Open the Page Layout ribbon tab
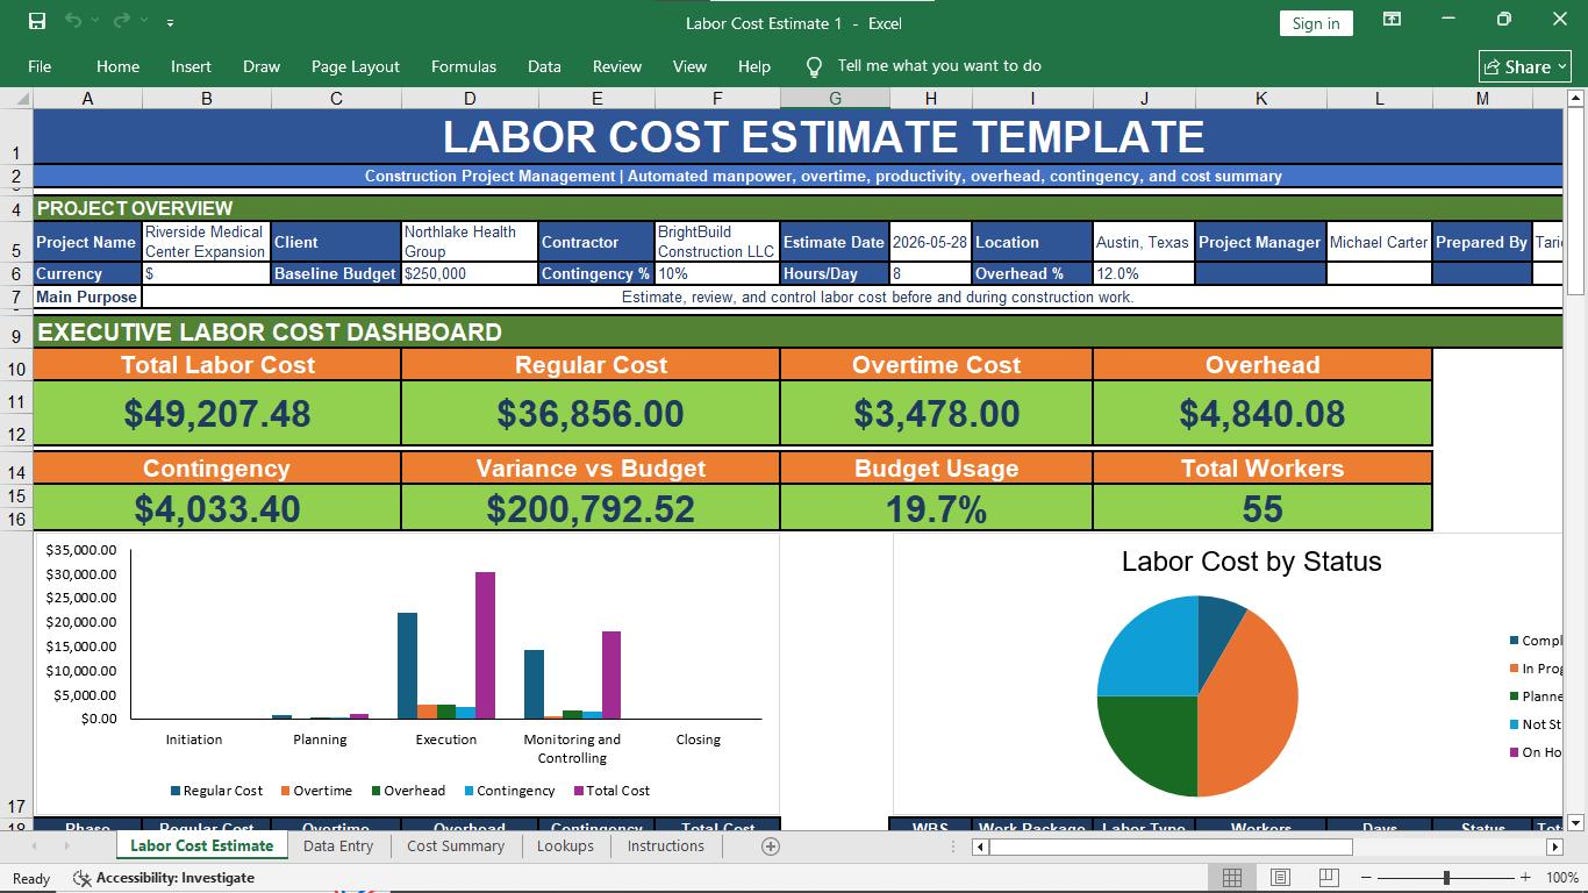Screen dimensions: 1588x893 [355, 66]
